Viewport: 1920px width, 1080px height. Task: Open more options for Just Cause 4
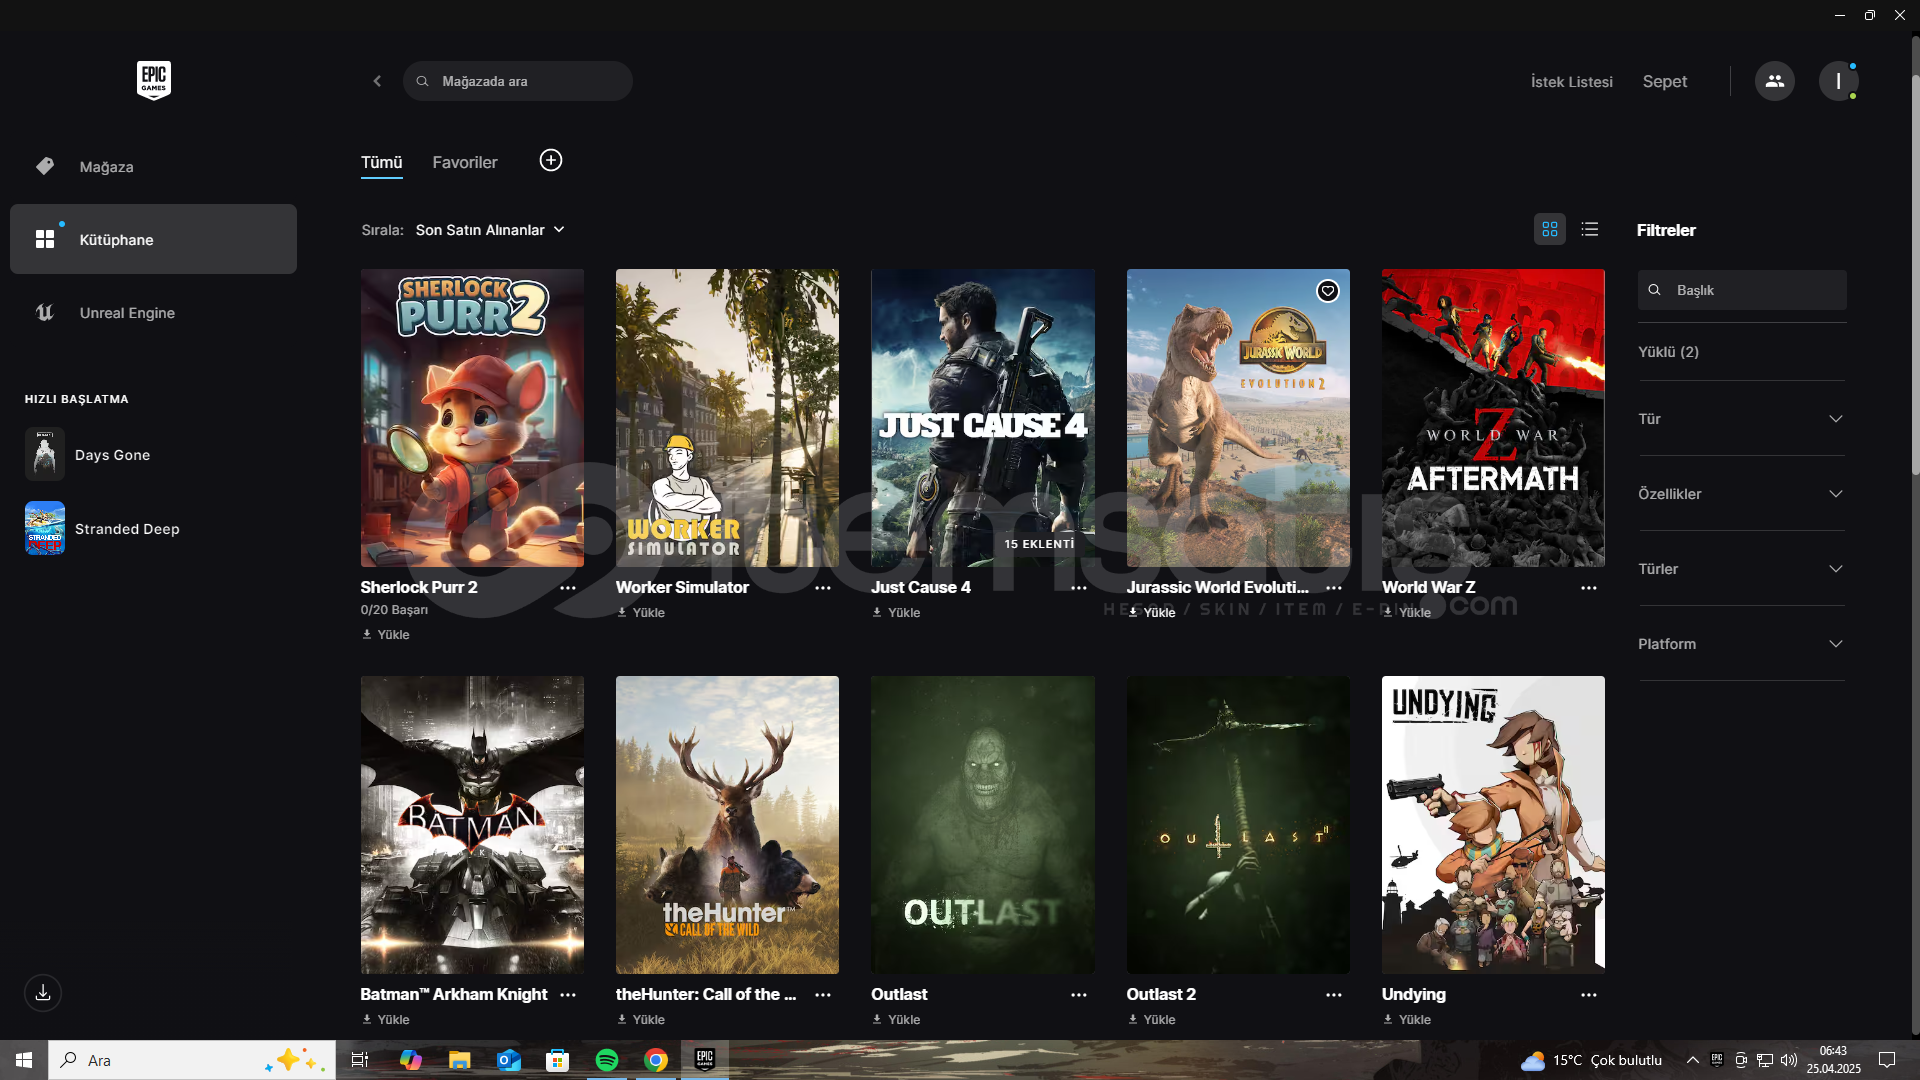(1079, 588)
